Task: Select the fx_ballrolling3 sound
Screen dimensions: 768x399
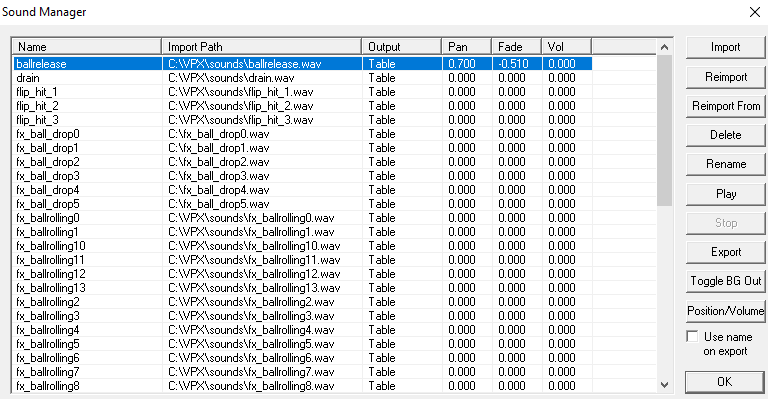Action: pyautogui.click(x=303, y=316)
